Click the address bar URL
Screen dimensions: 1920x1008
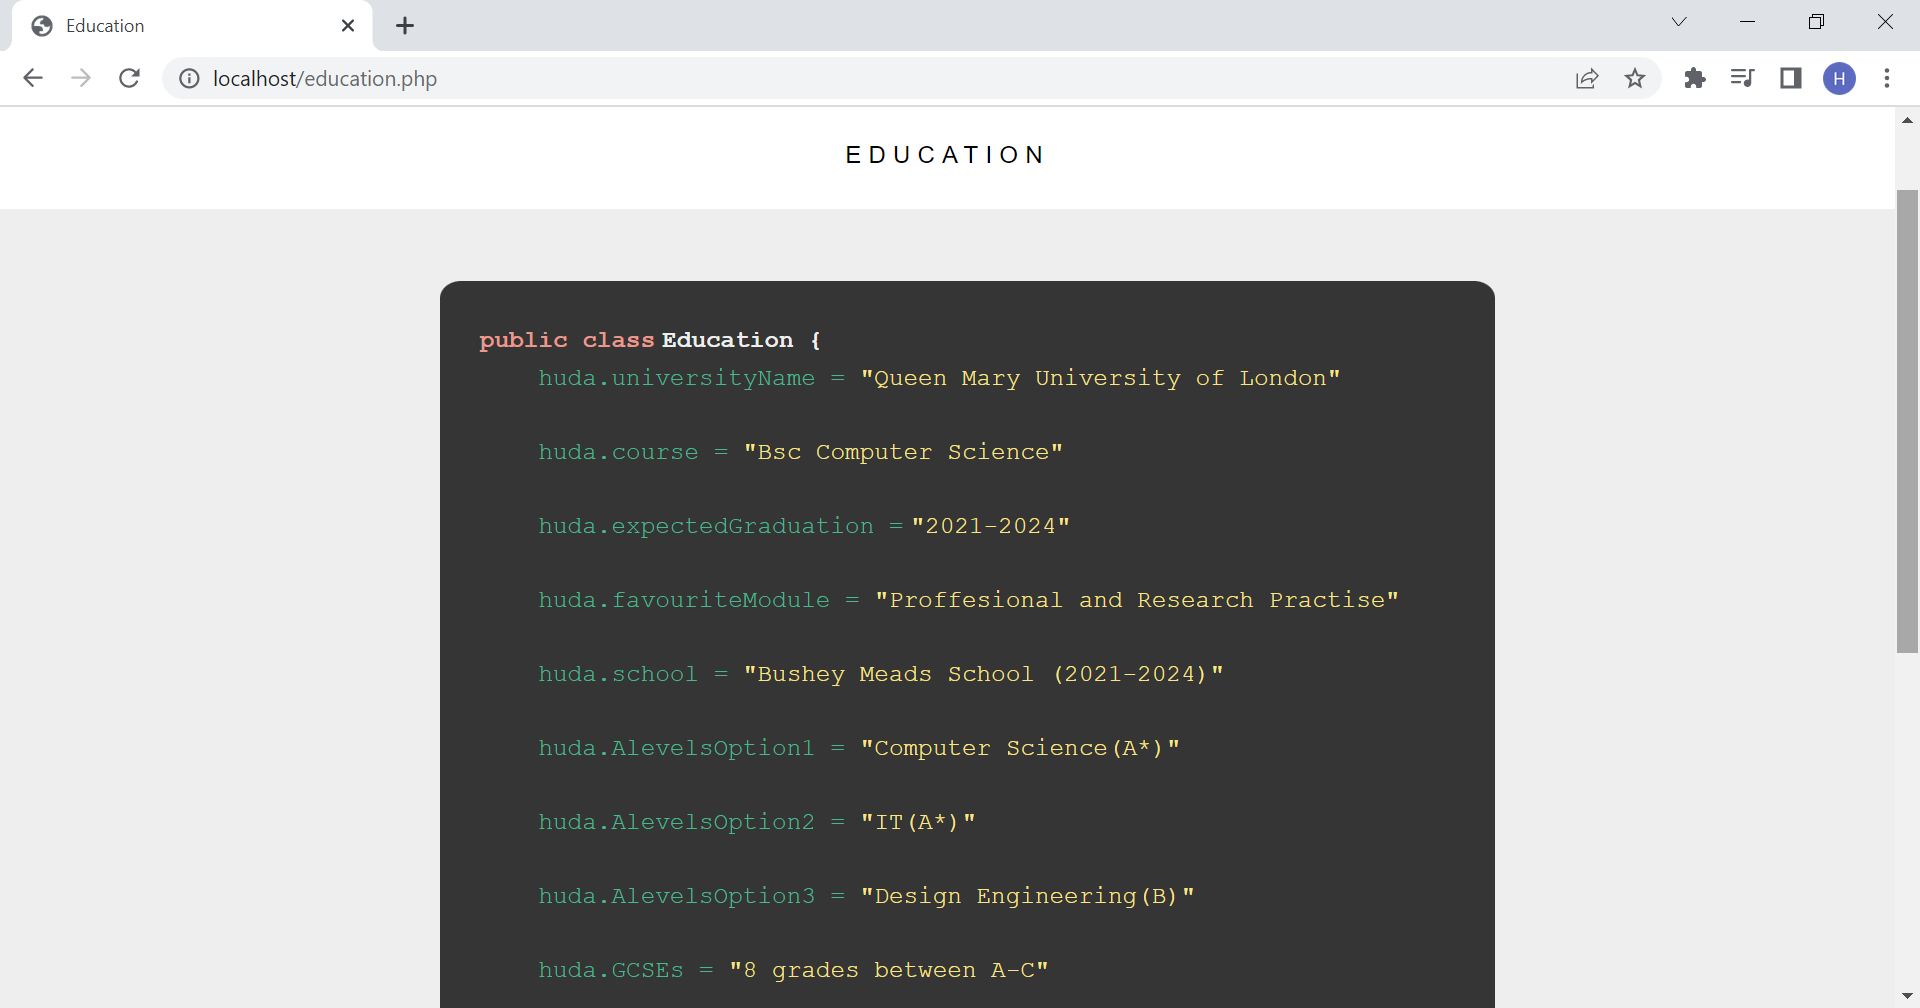(324, 78)
